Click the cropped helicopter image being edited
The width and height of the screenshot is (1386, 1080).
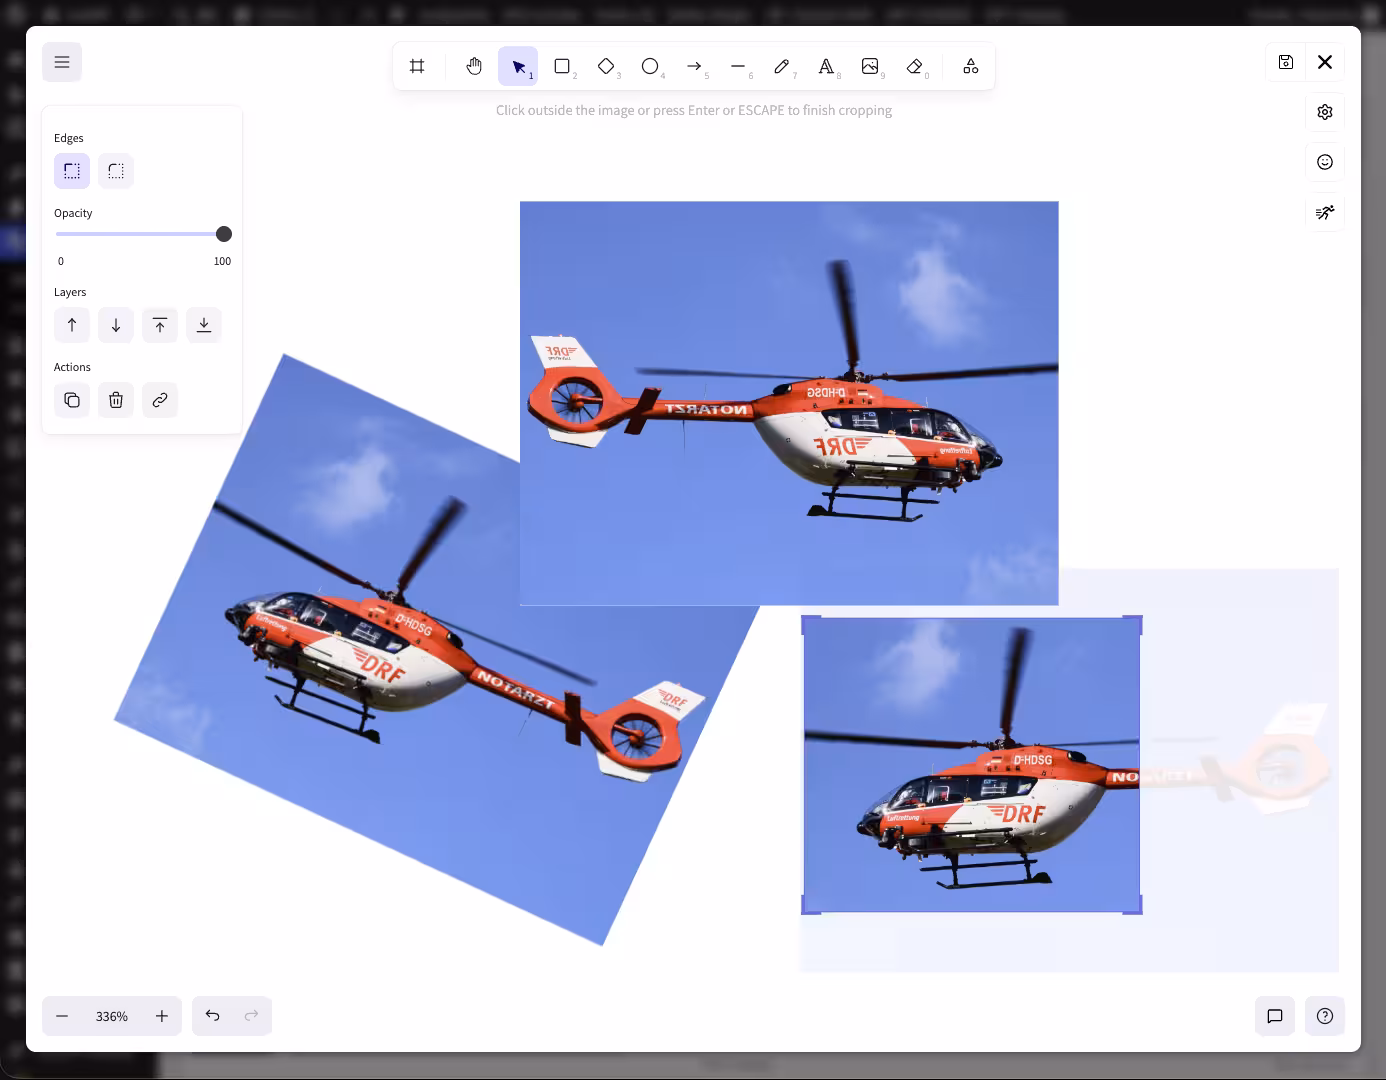pos(971,765)
